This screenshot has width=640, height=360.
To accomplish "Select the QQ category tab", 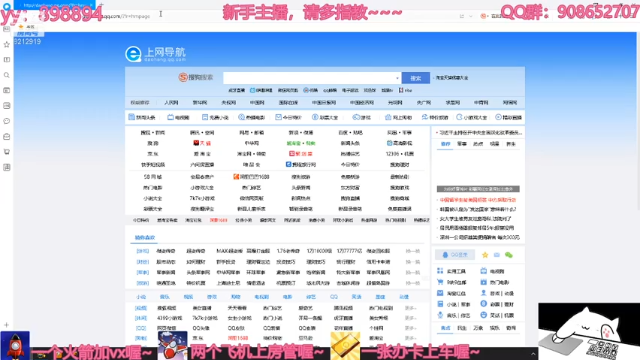I will 334,297.
